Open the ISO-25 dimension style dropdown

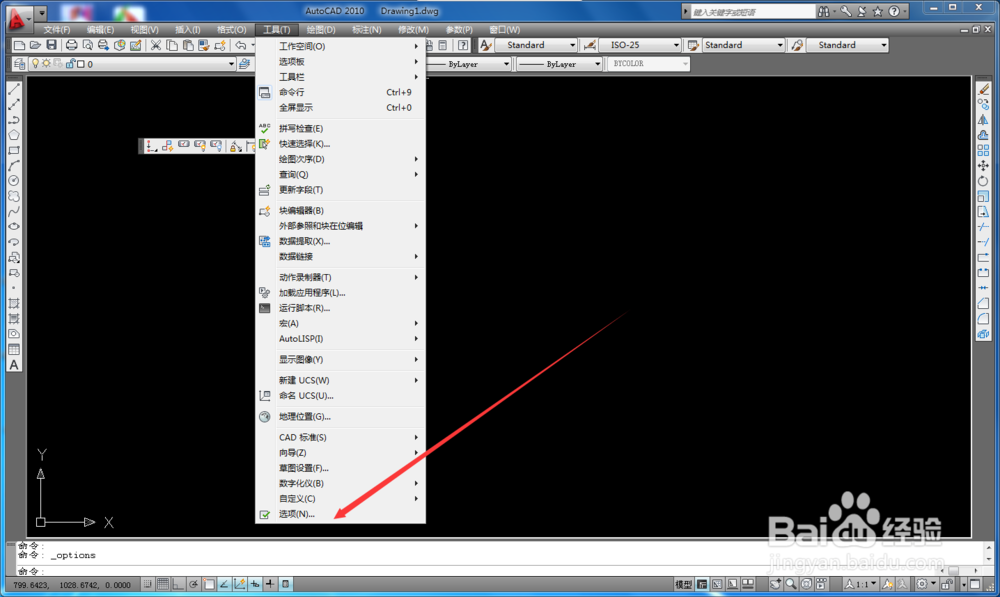640,45
